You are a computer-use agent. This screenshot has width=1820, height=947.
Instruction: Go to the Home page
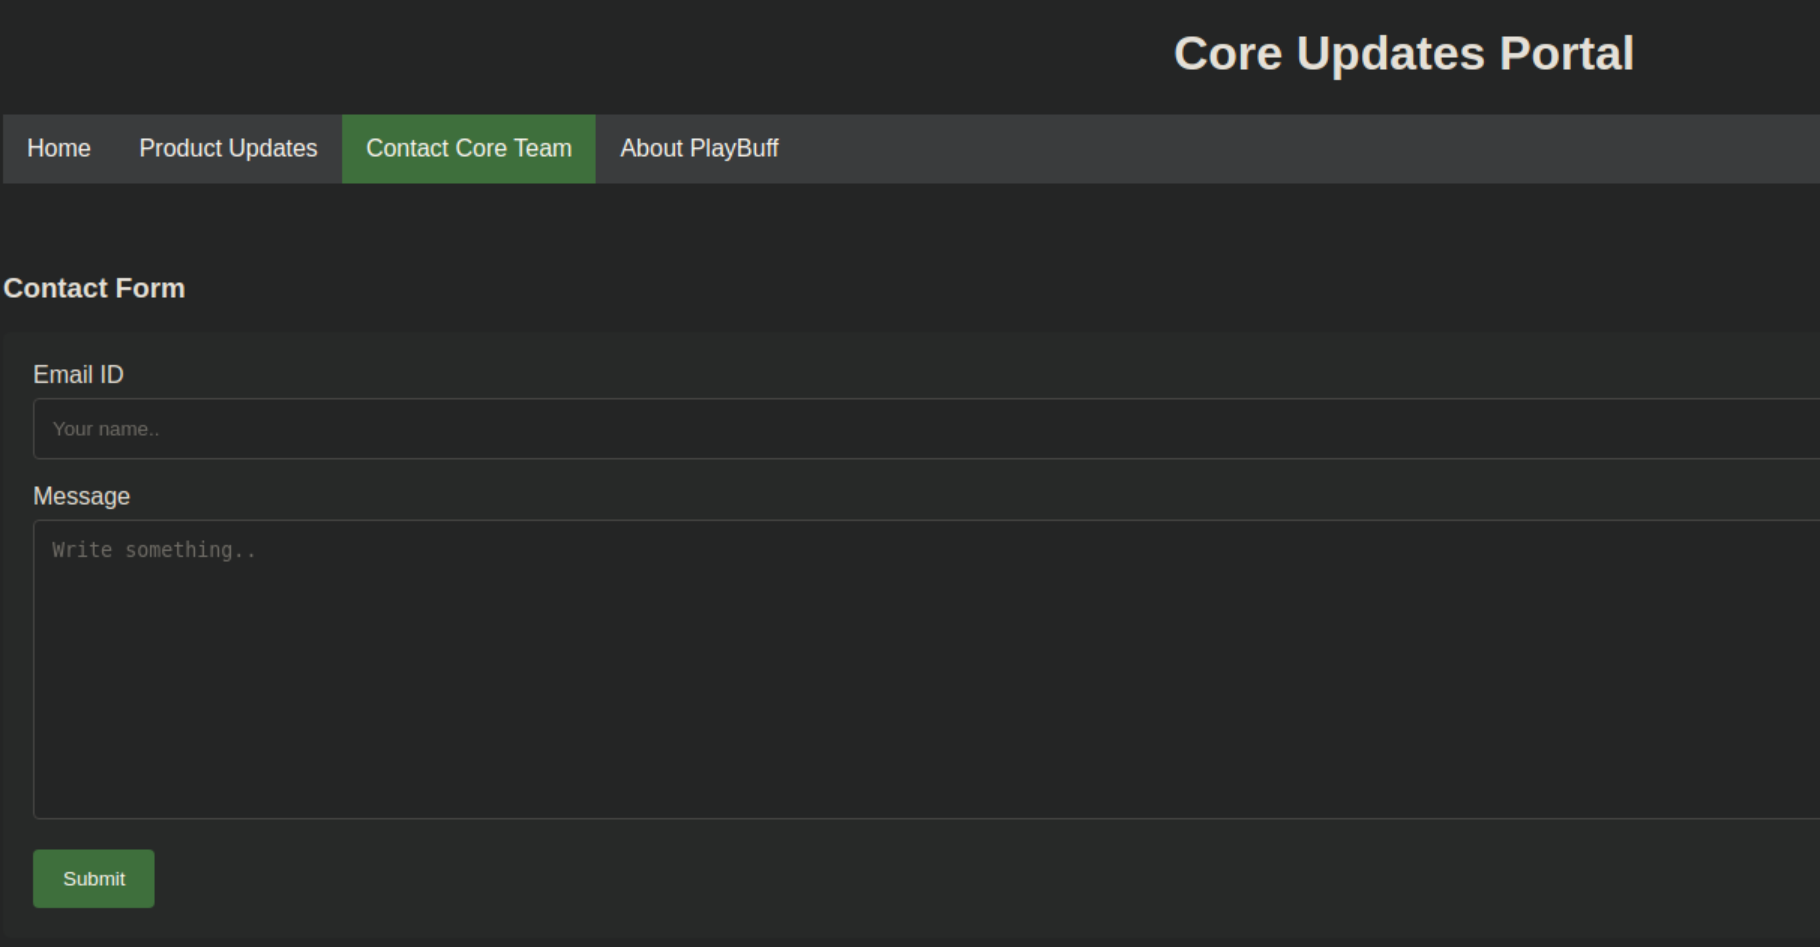click(x=59, y=149)
